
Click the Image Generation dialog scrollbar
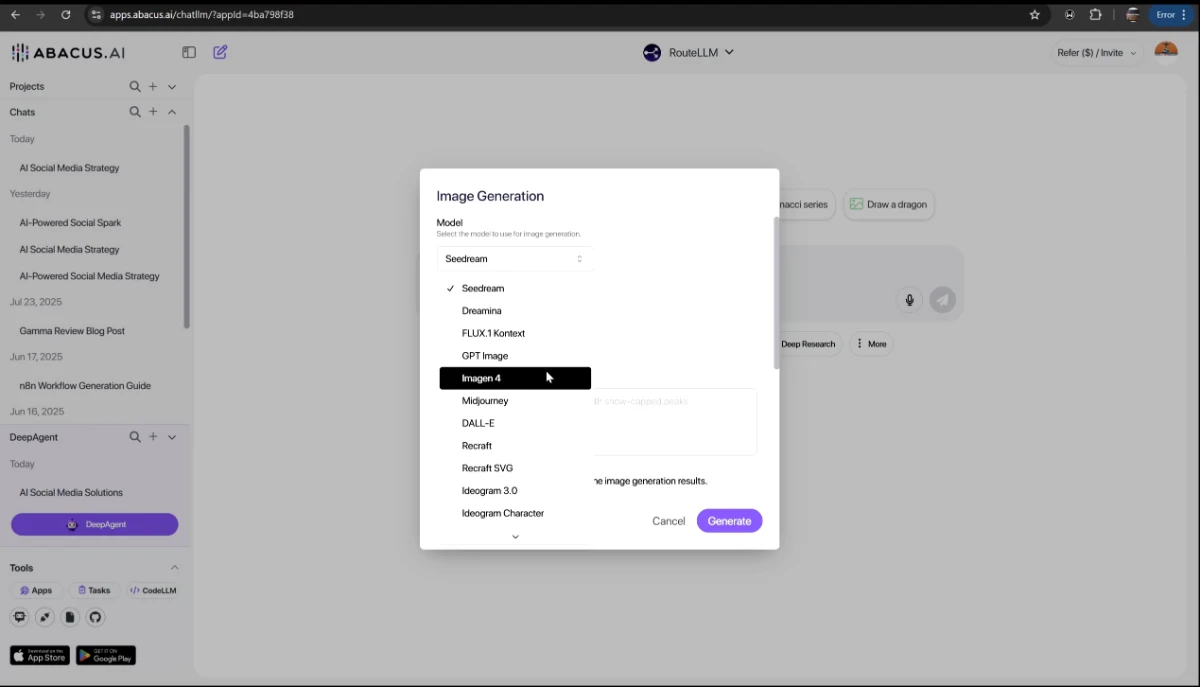coord(776,293)
